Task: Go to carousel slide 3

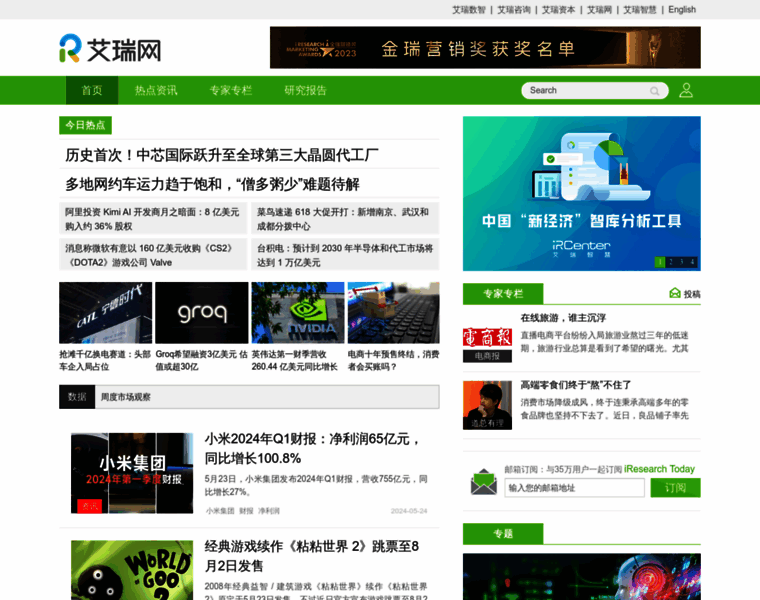Action: (x=681, y=262)
